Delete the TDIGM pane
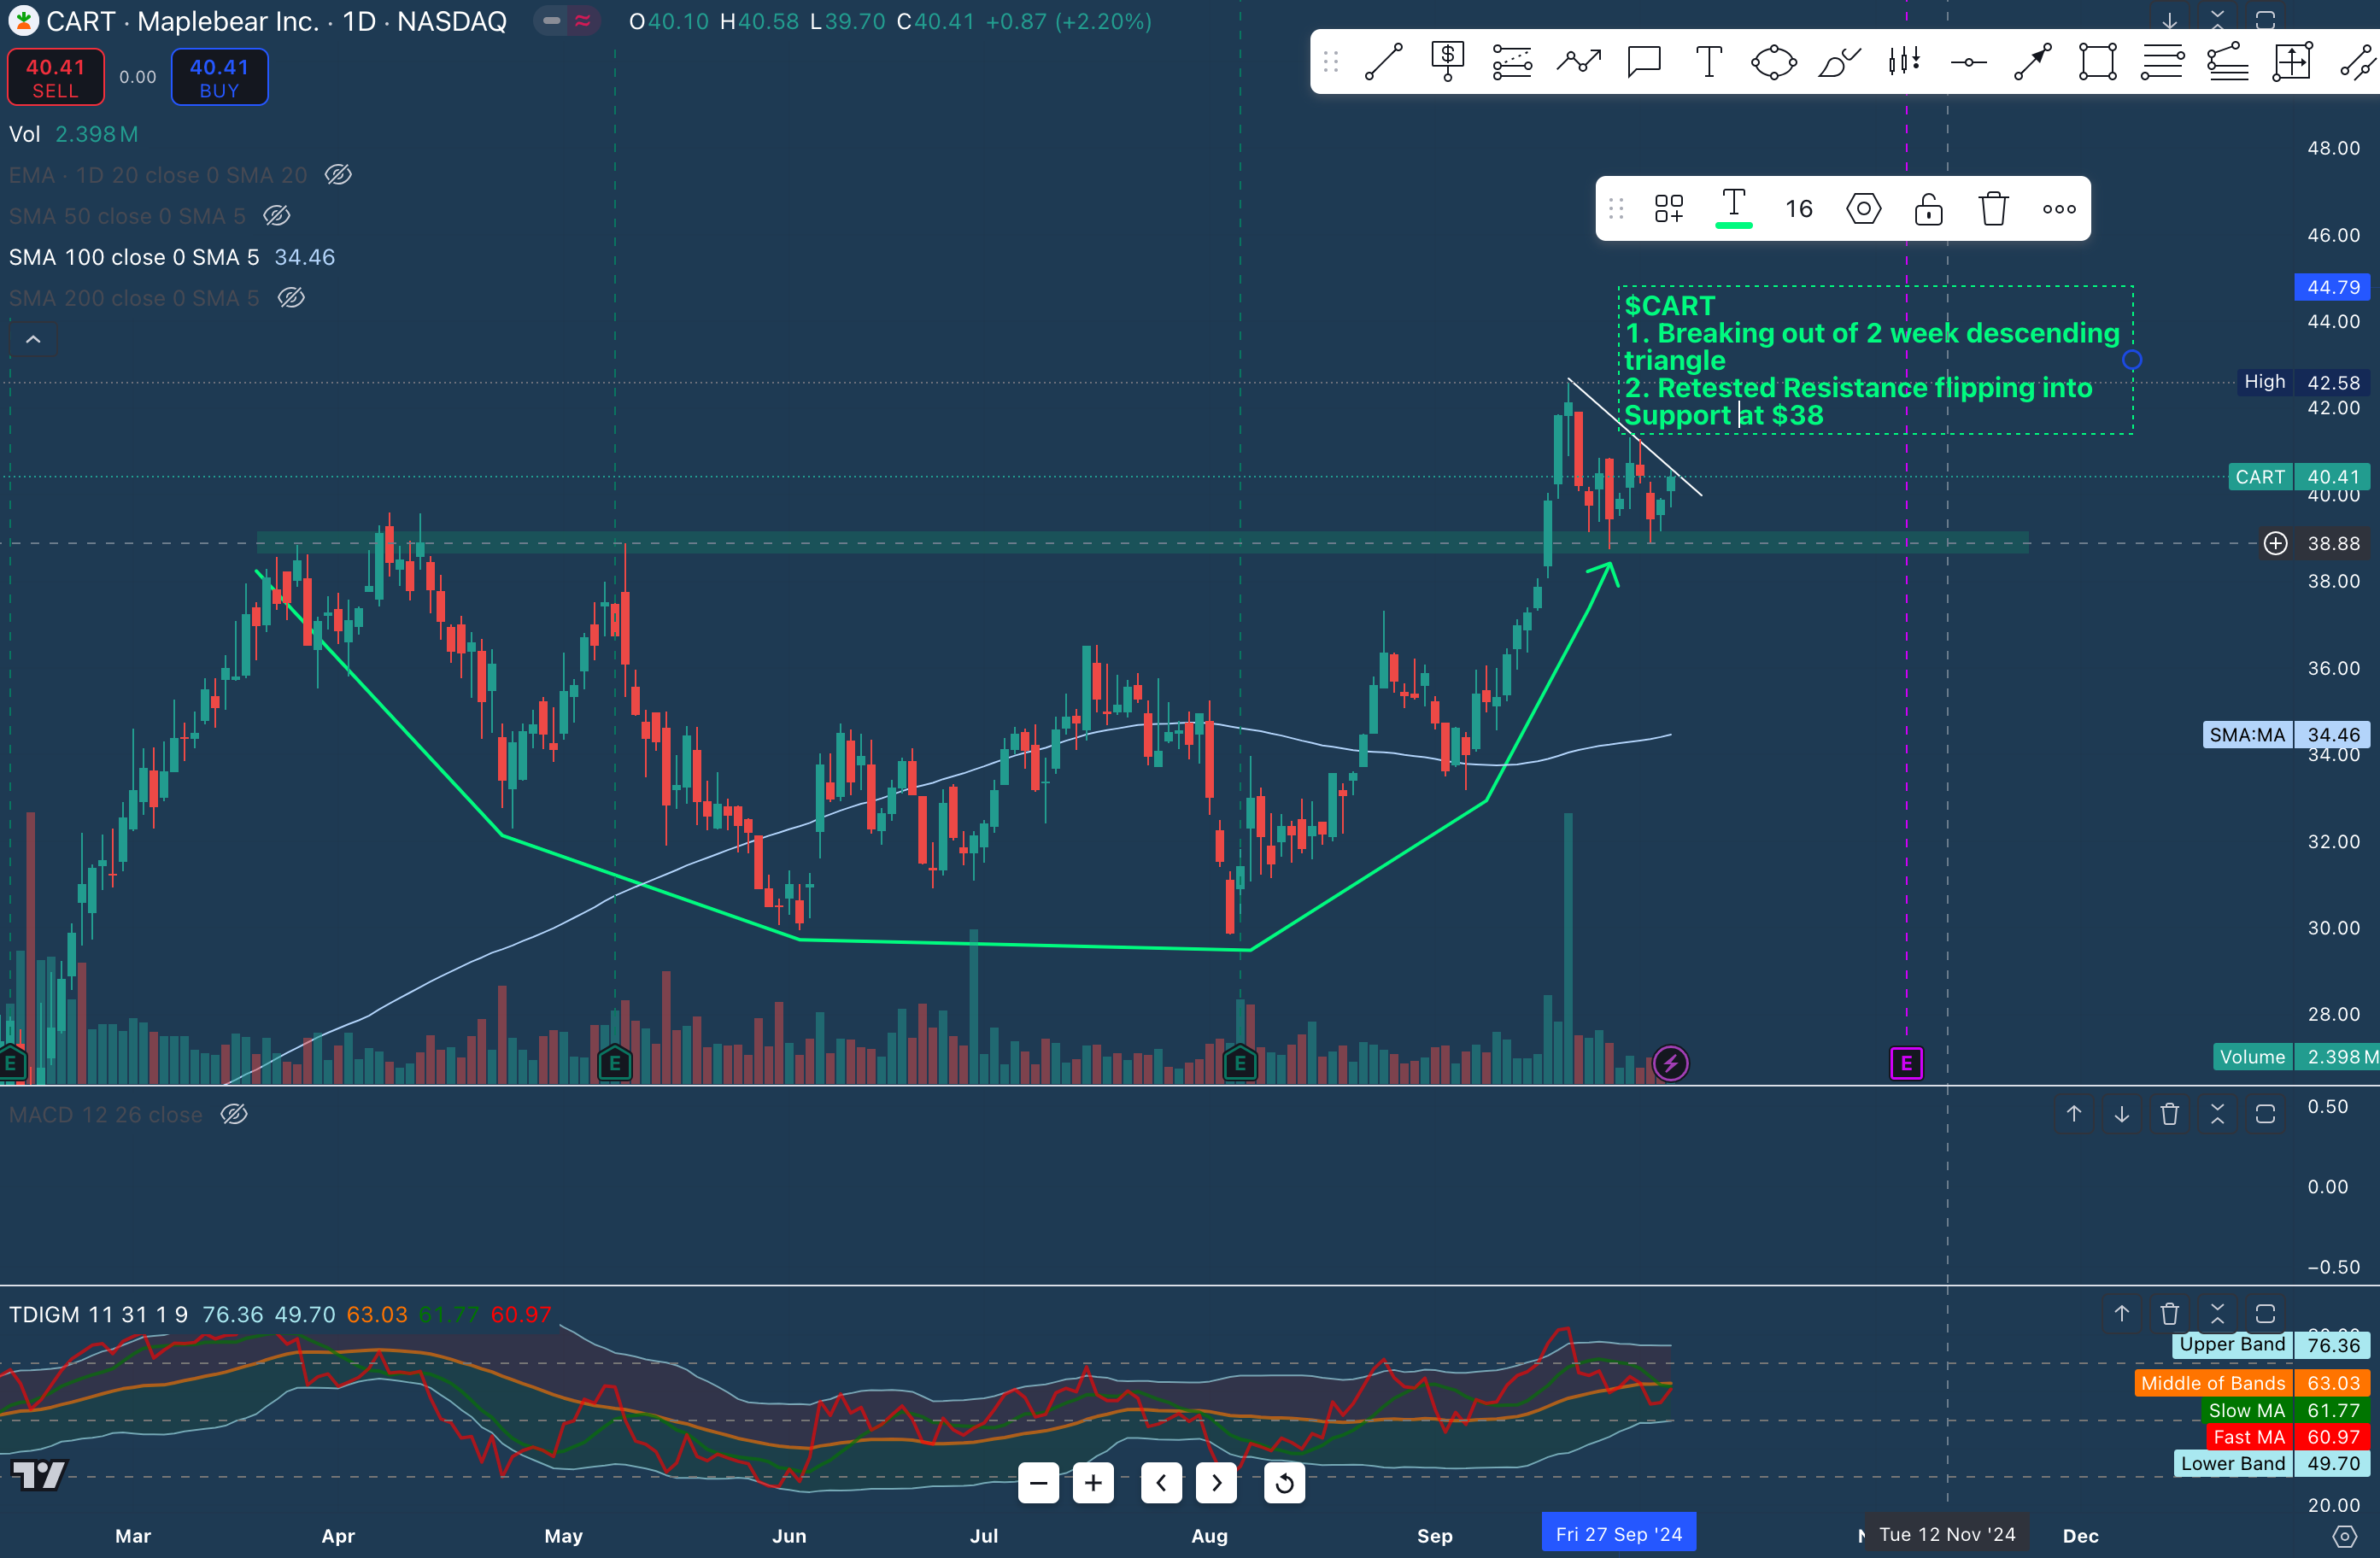The height and width of the screenshot is (1558, 2380). click(2169, 1313)
